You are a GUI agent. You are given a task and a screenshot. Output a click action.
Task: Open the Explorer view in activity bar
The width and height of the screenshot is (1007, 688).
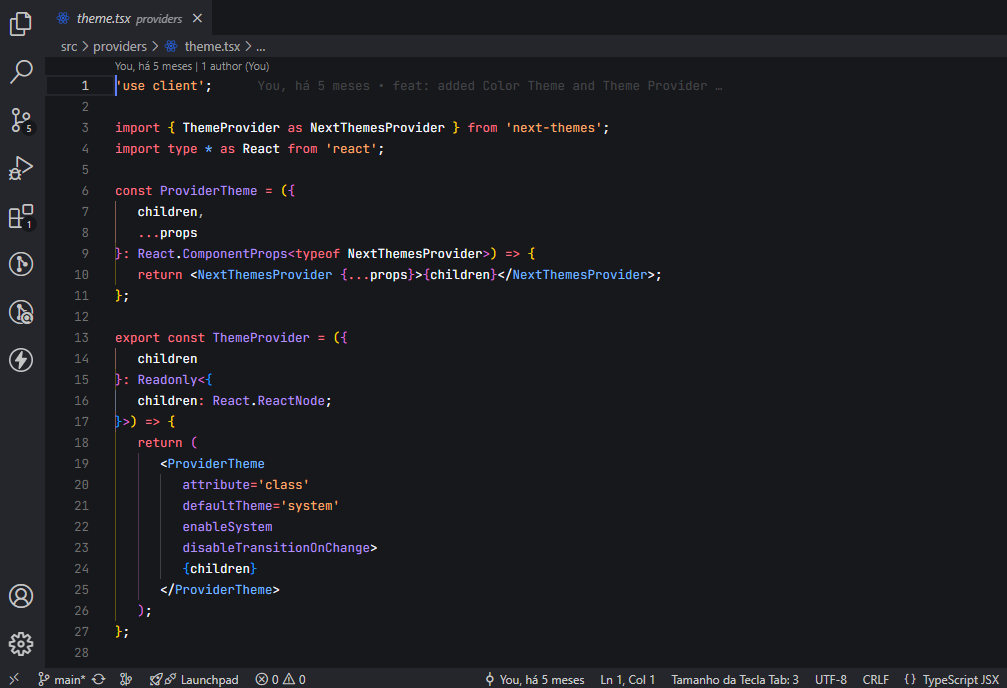(x=21, y=24)
